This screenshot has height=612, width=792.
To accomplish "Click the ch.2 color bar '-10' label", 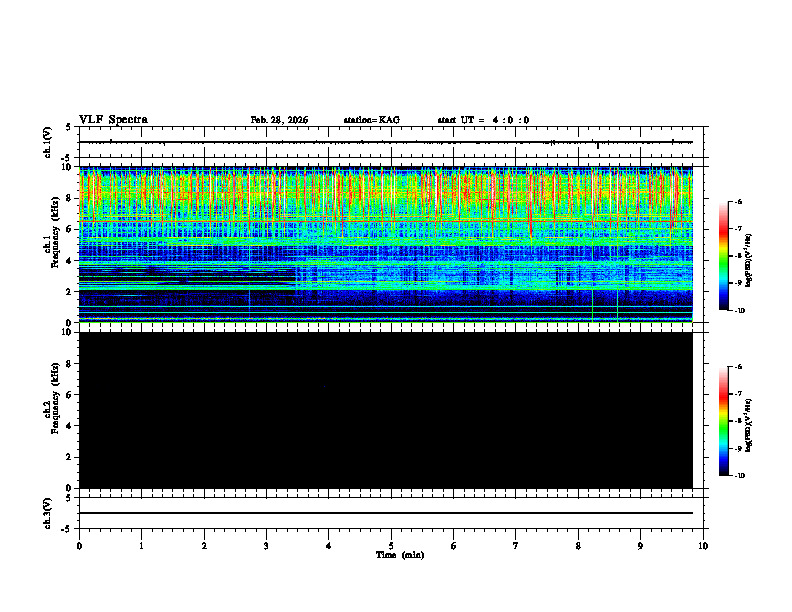I will tap(738, 476).
